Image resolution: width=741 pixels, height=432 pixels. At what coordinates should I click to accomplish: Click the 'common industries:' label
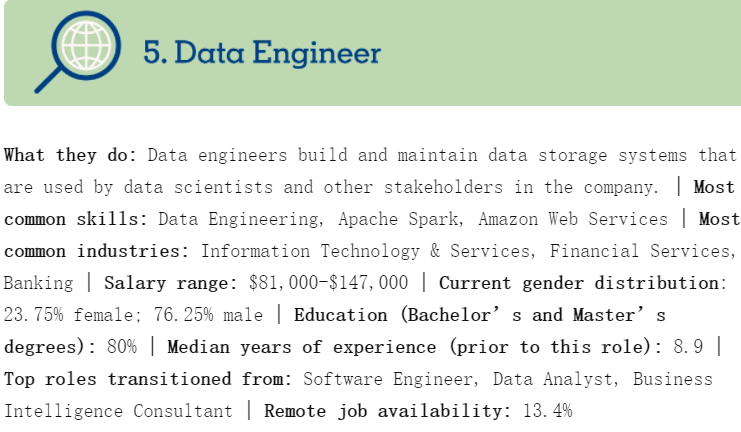(x=96, y=251)
